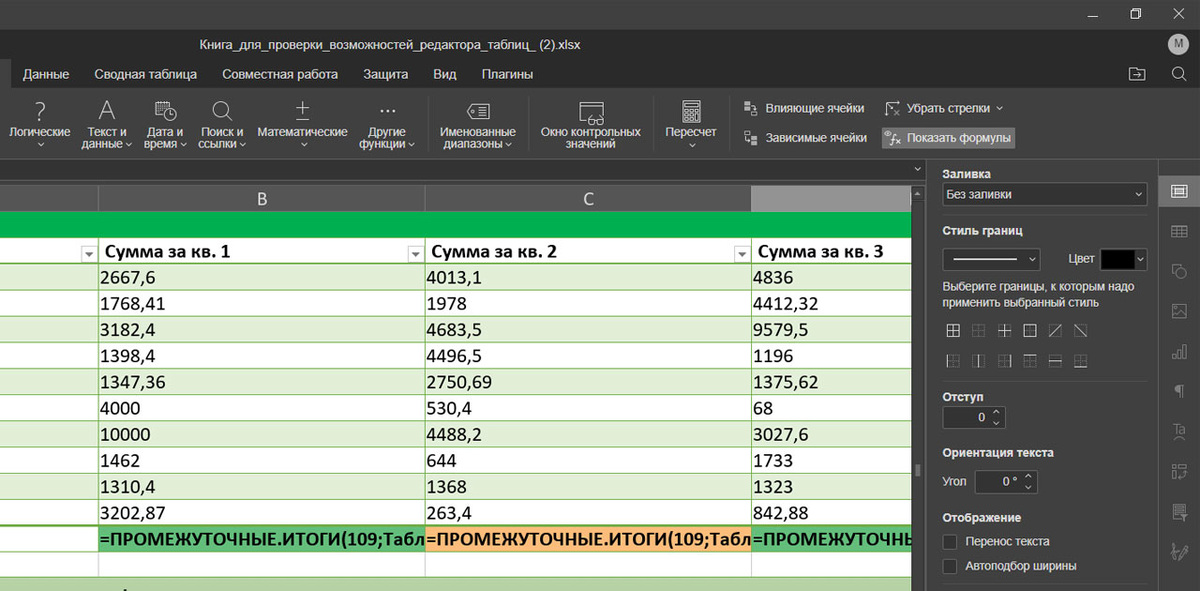This screenshot has height=591, width=1200.
Task: Apply left border only
Action: [954, 361]
